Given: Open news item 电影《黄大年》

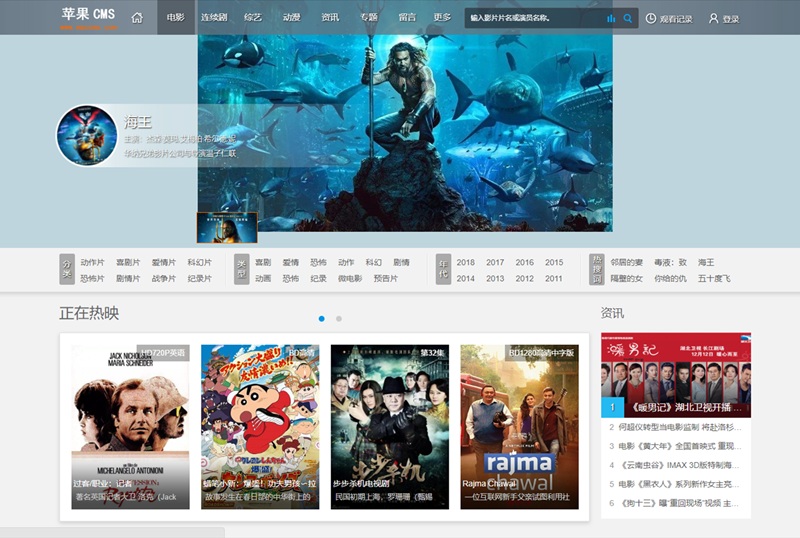Looking at the screenshot, I should point(679,446).
